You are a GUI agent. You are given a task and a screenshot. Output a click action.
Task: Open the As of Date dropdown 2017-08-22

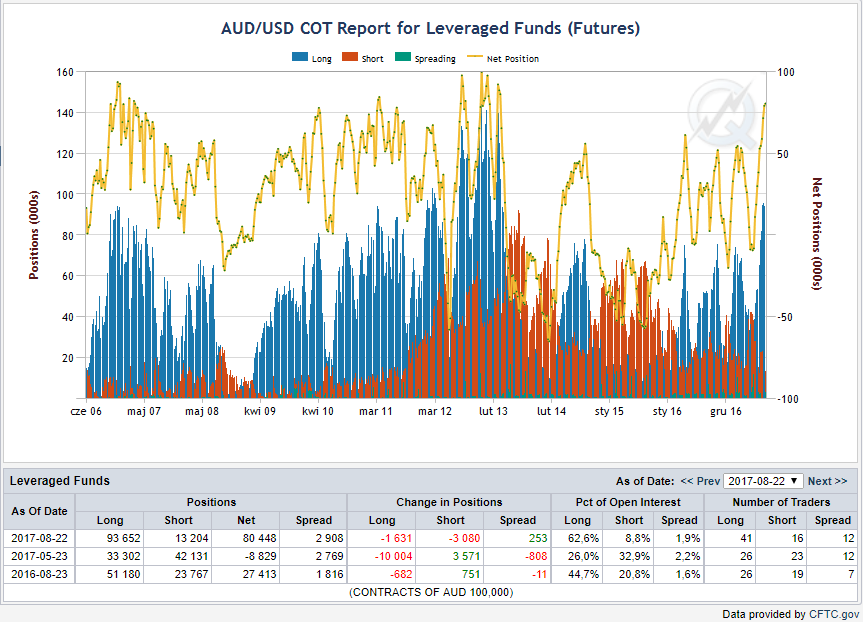click(x=763, y=481)
